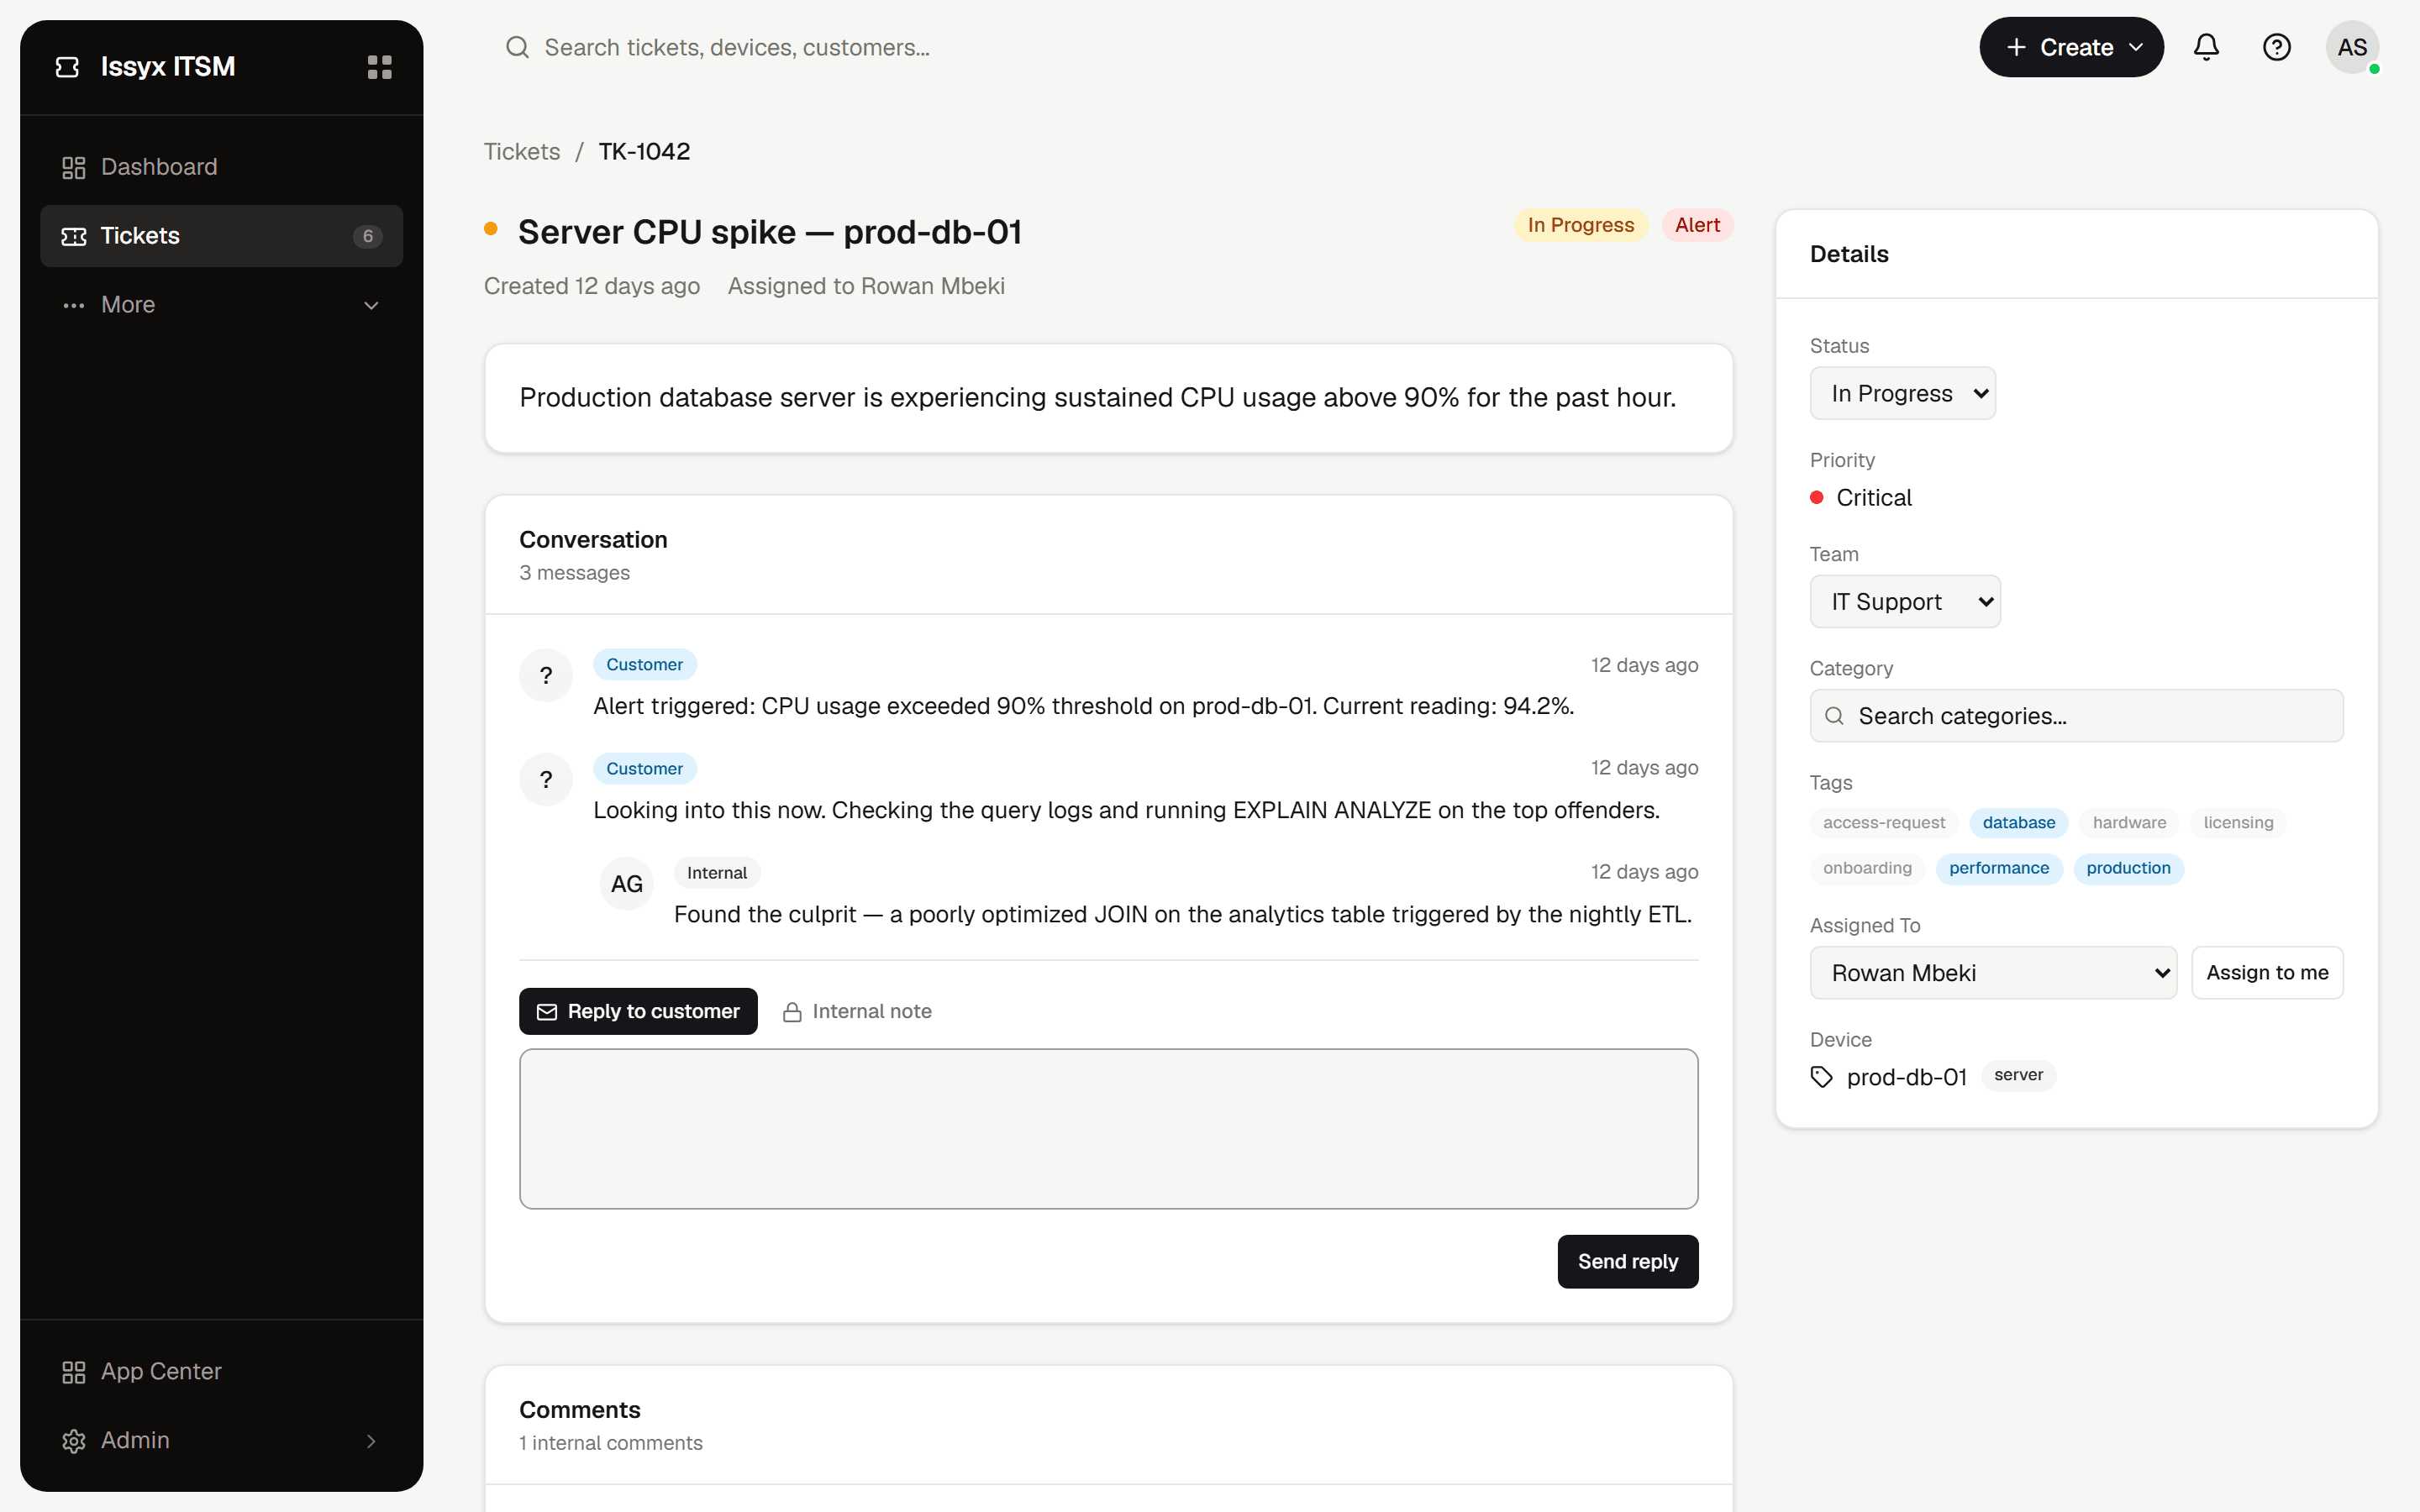Toggle the hardware tag
The width and height of the screenshot is (2420, 1512).
tap(2129, 822)
